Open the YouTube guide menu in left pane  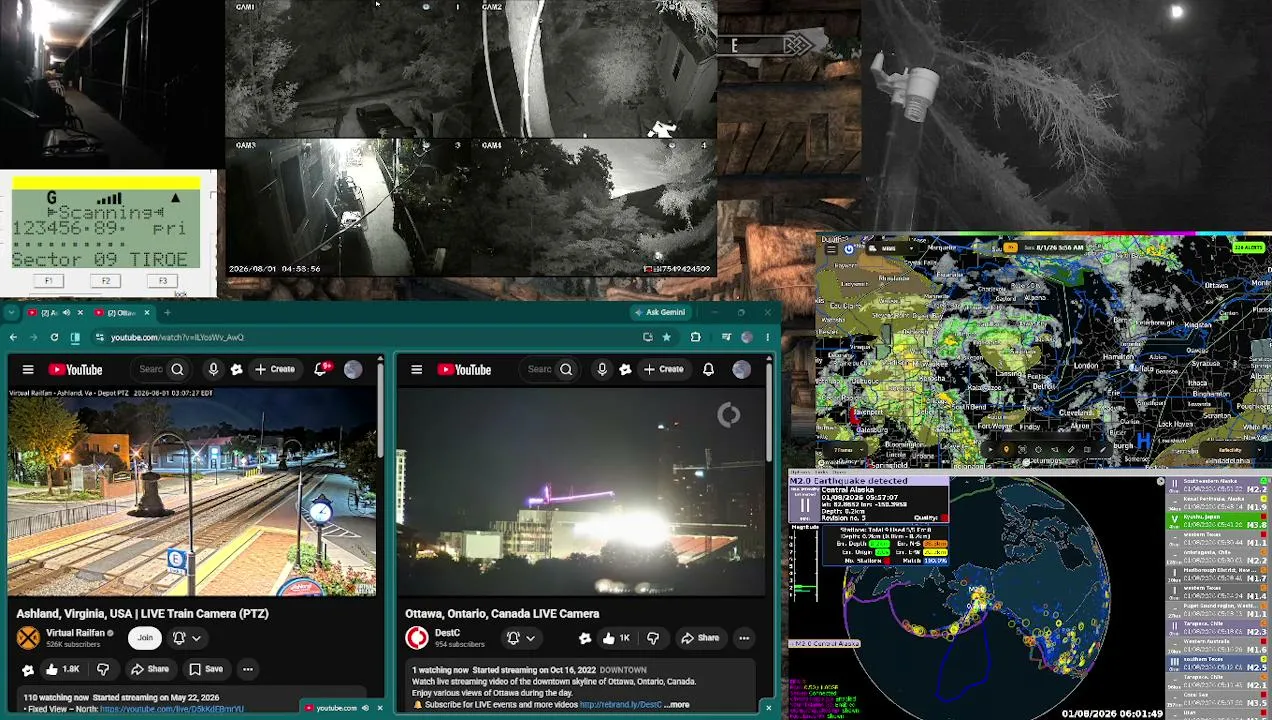(28, 370)
